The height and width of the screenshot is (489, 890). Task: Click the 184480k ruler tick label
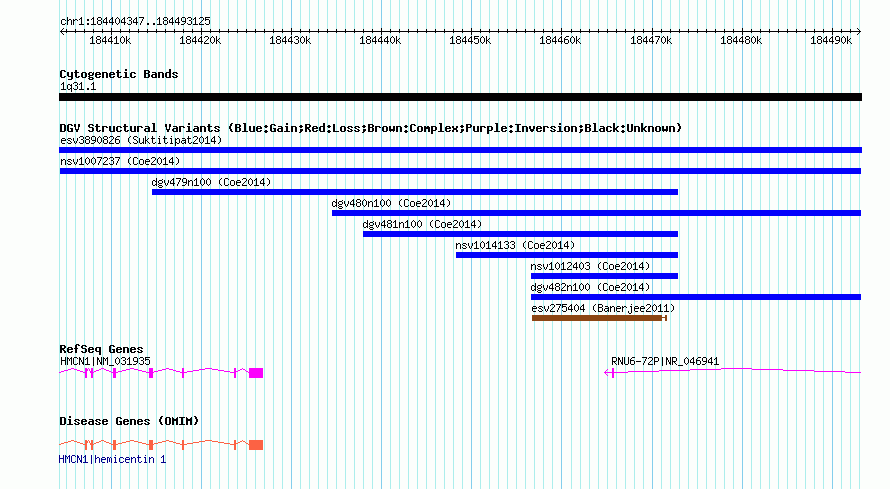click(x=741, y=40)
